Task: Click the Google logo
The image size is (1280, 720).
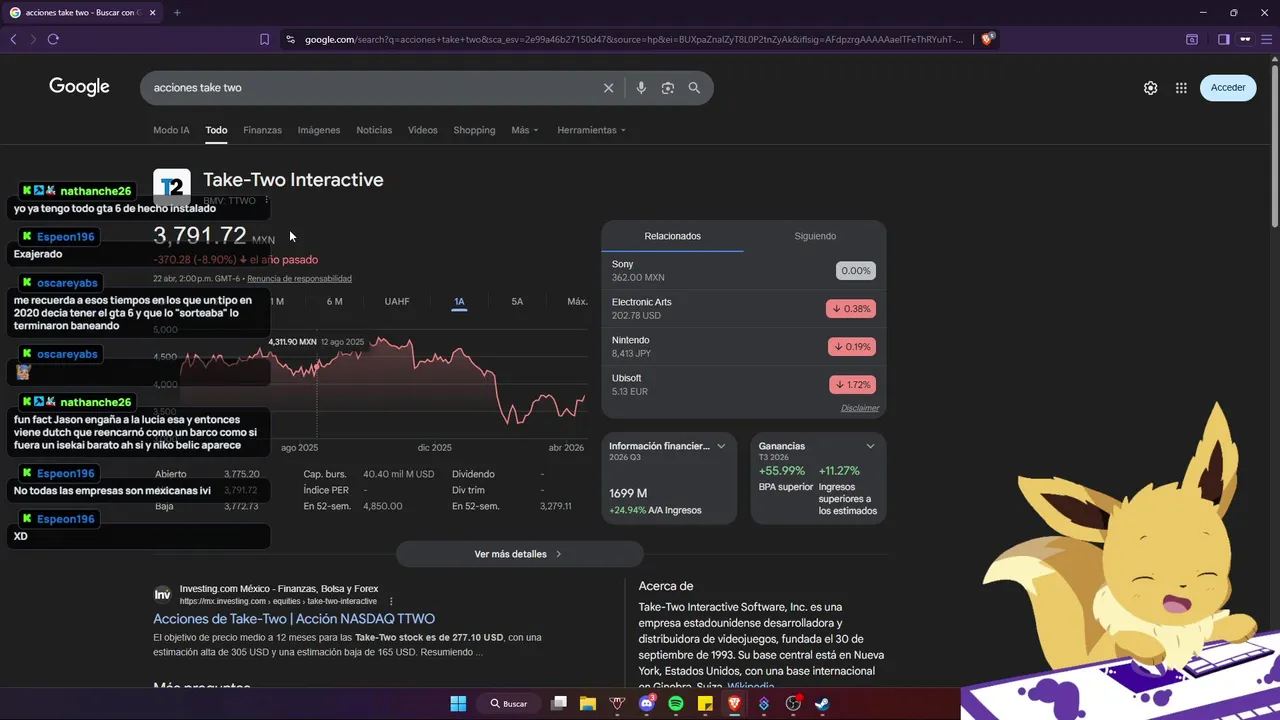Action: point(79,87)
